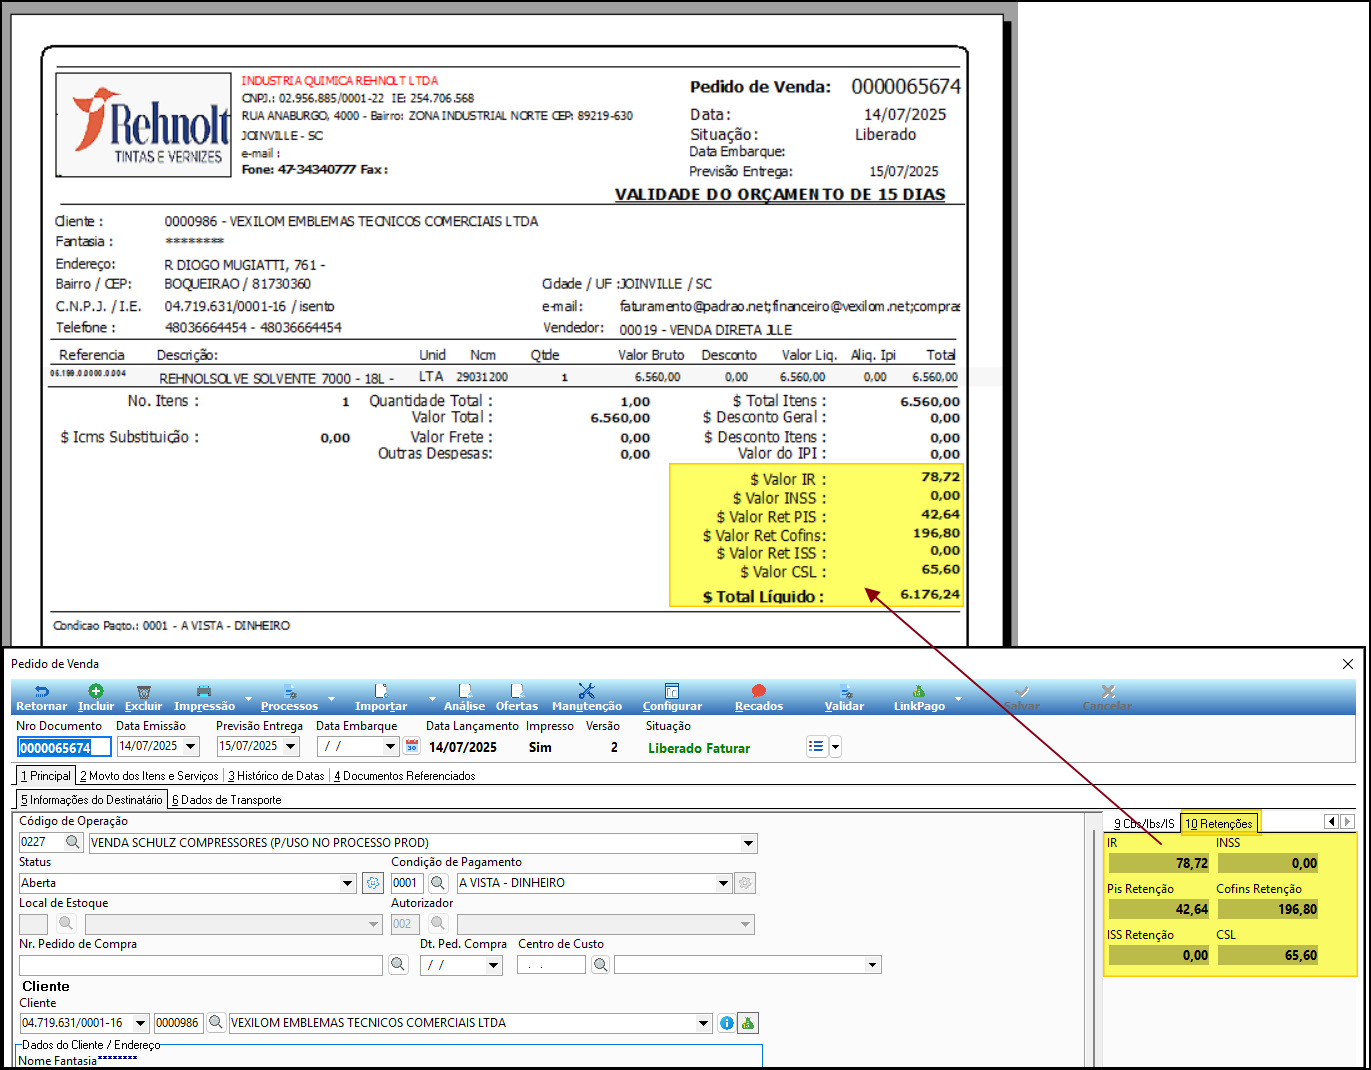Select Dados de Transporte tab

[x=227, y=800]
